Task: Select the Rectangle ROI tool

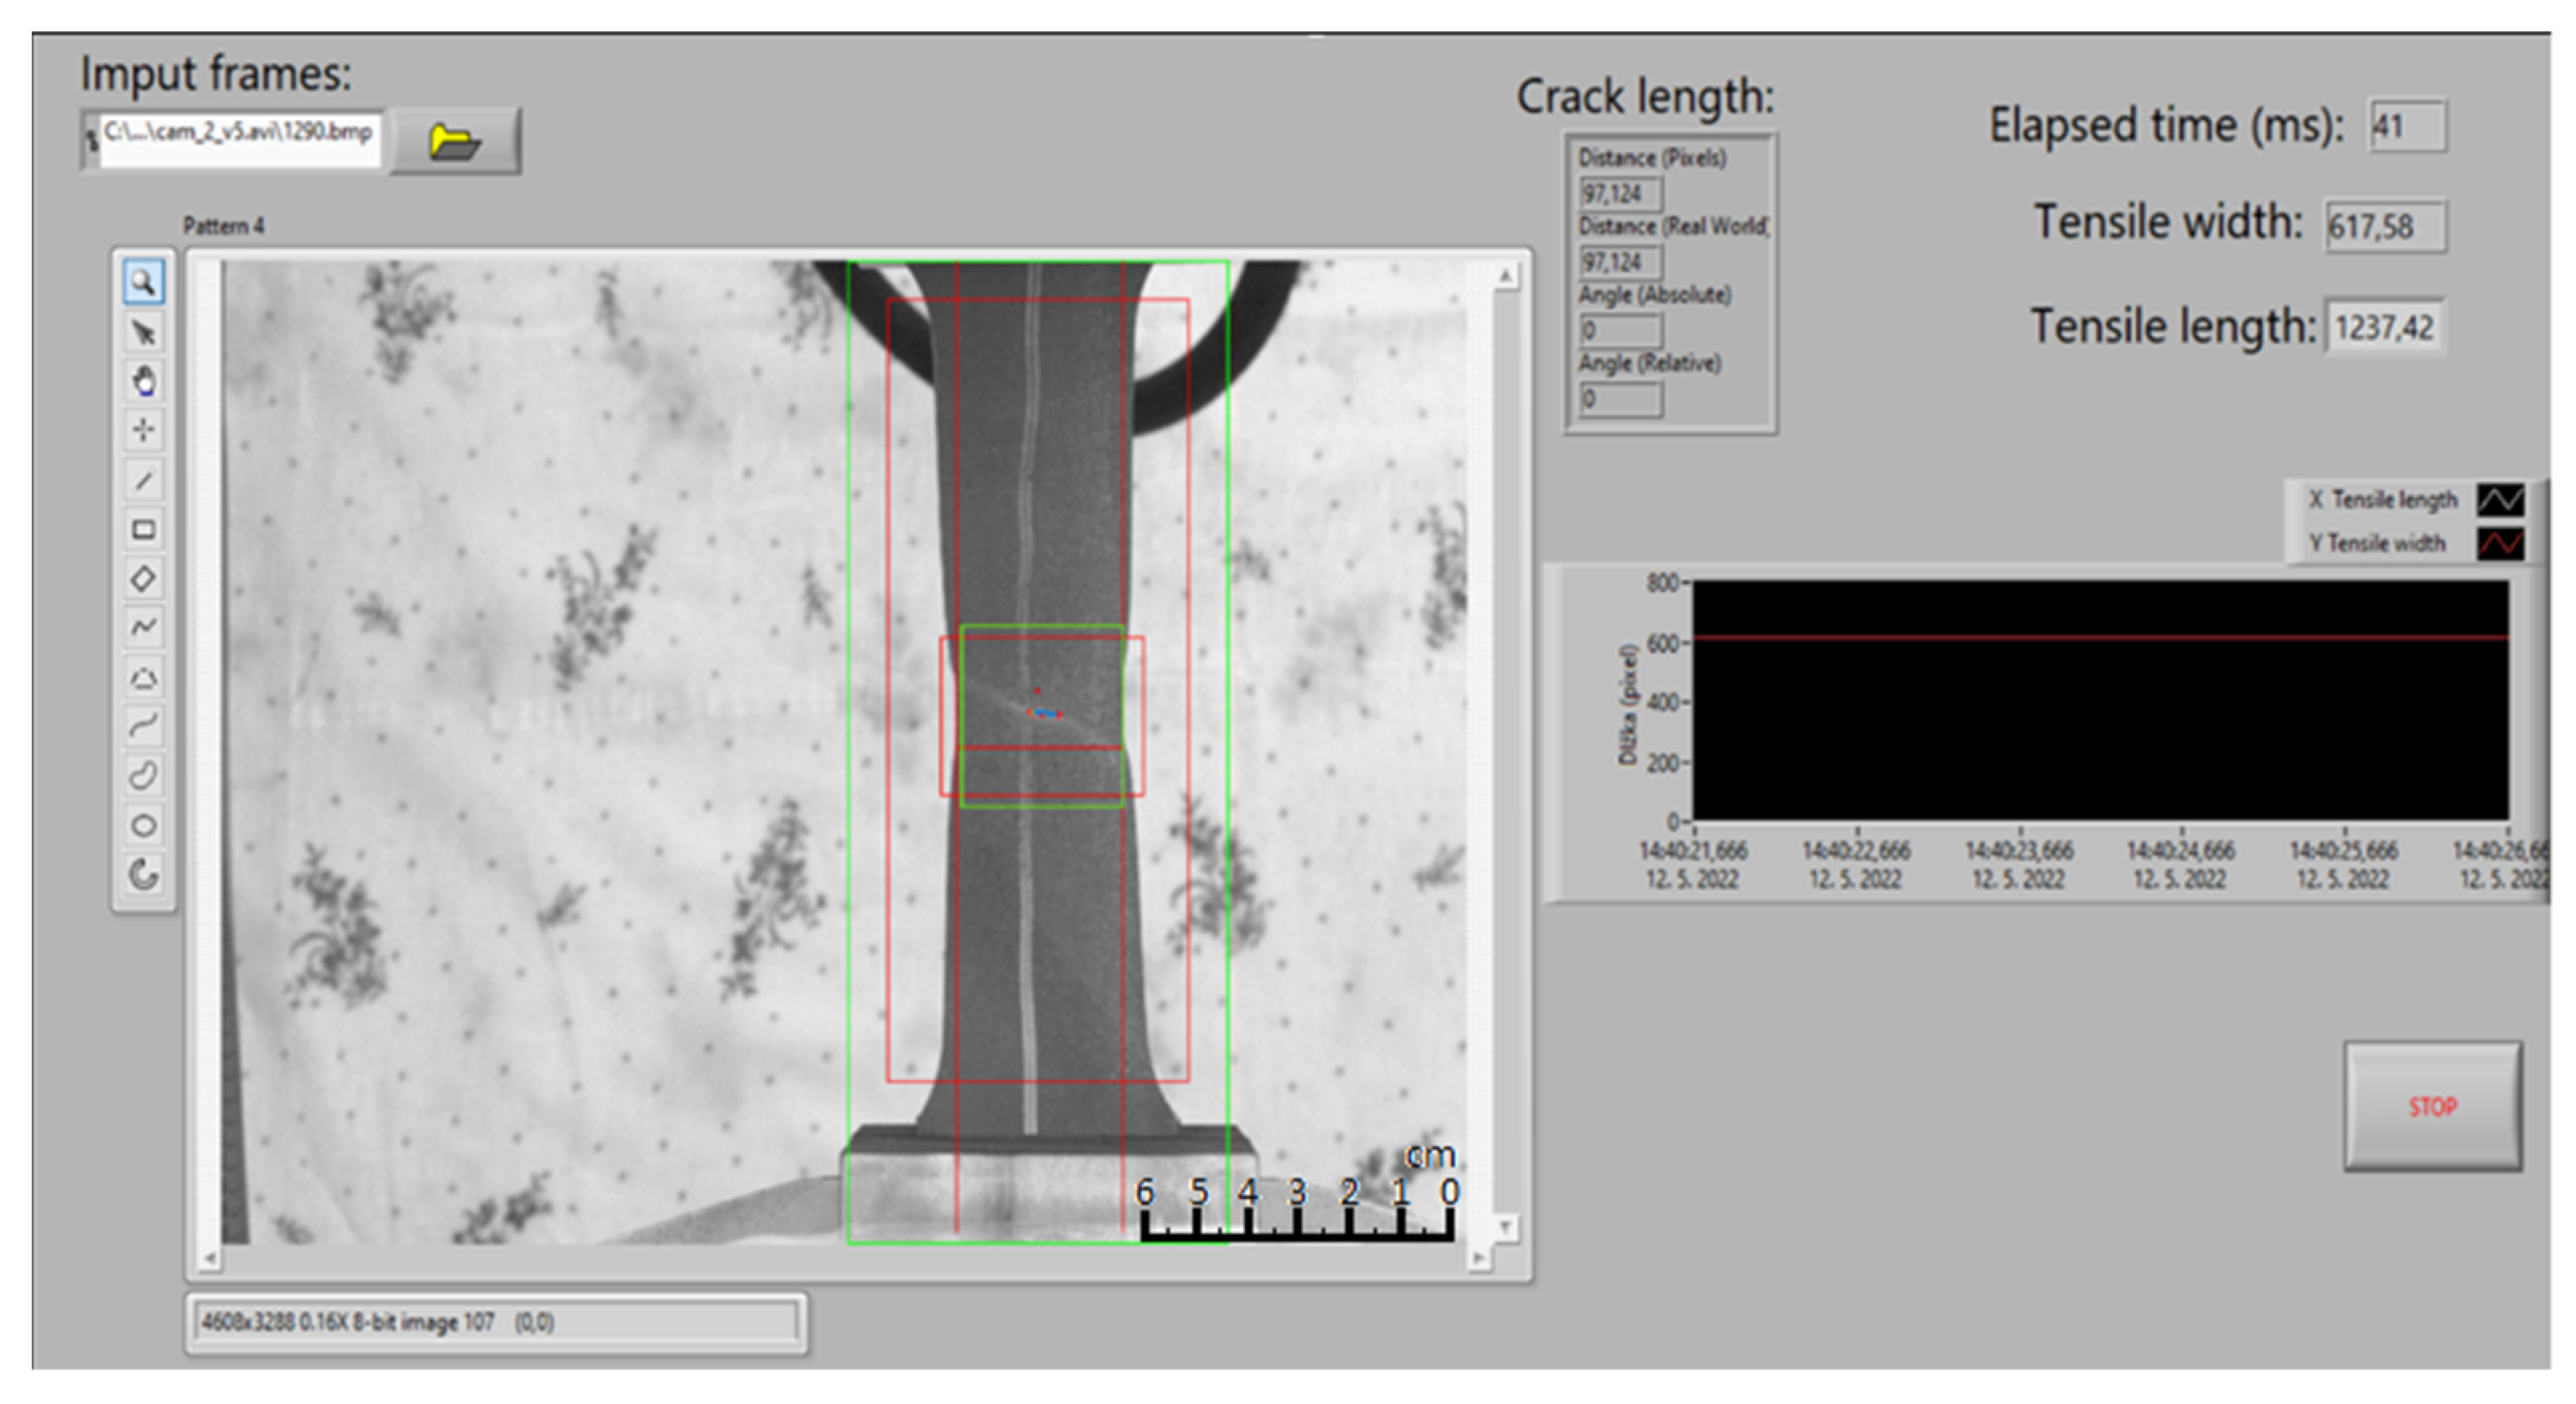Action: (x=144, y=529)
